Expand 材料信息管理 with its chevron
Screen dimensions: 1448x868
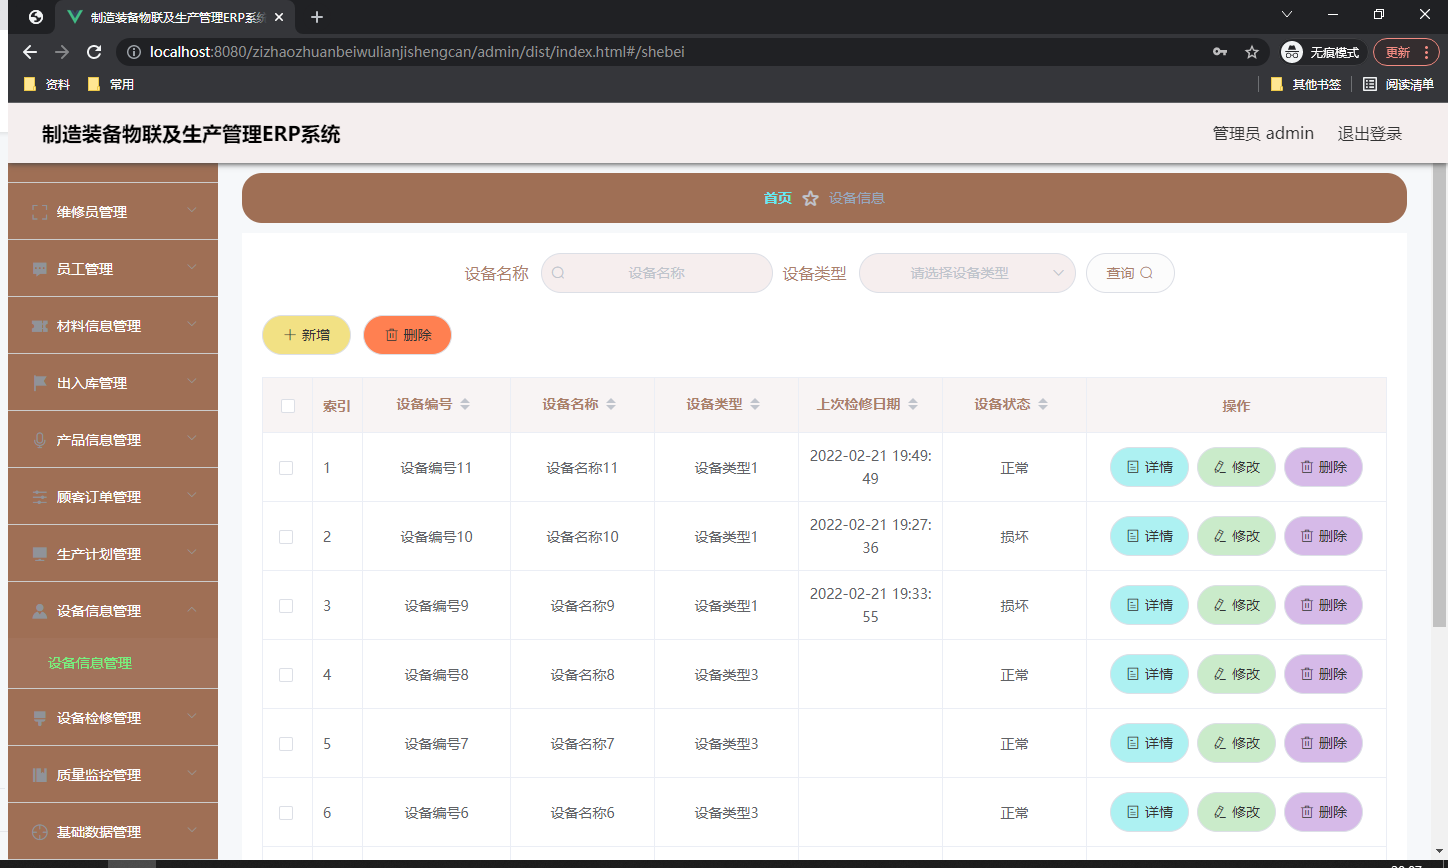(x=192, y=325)
